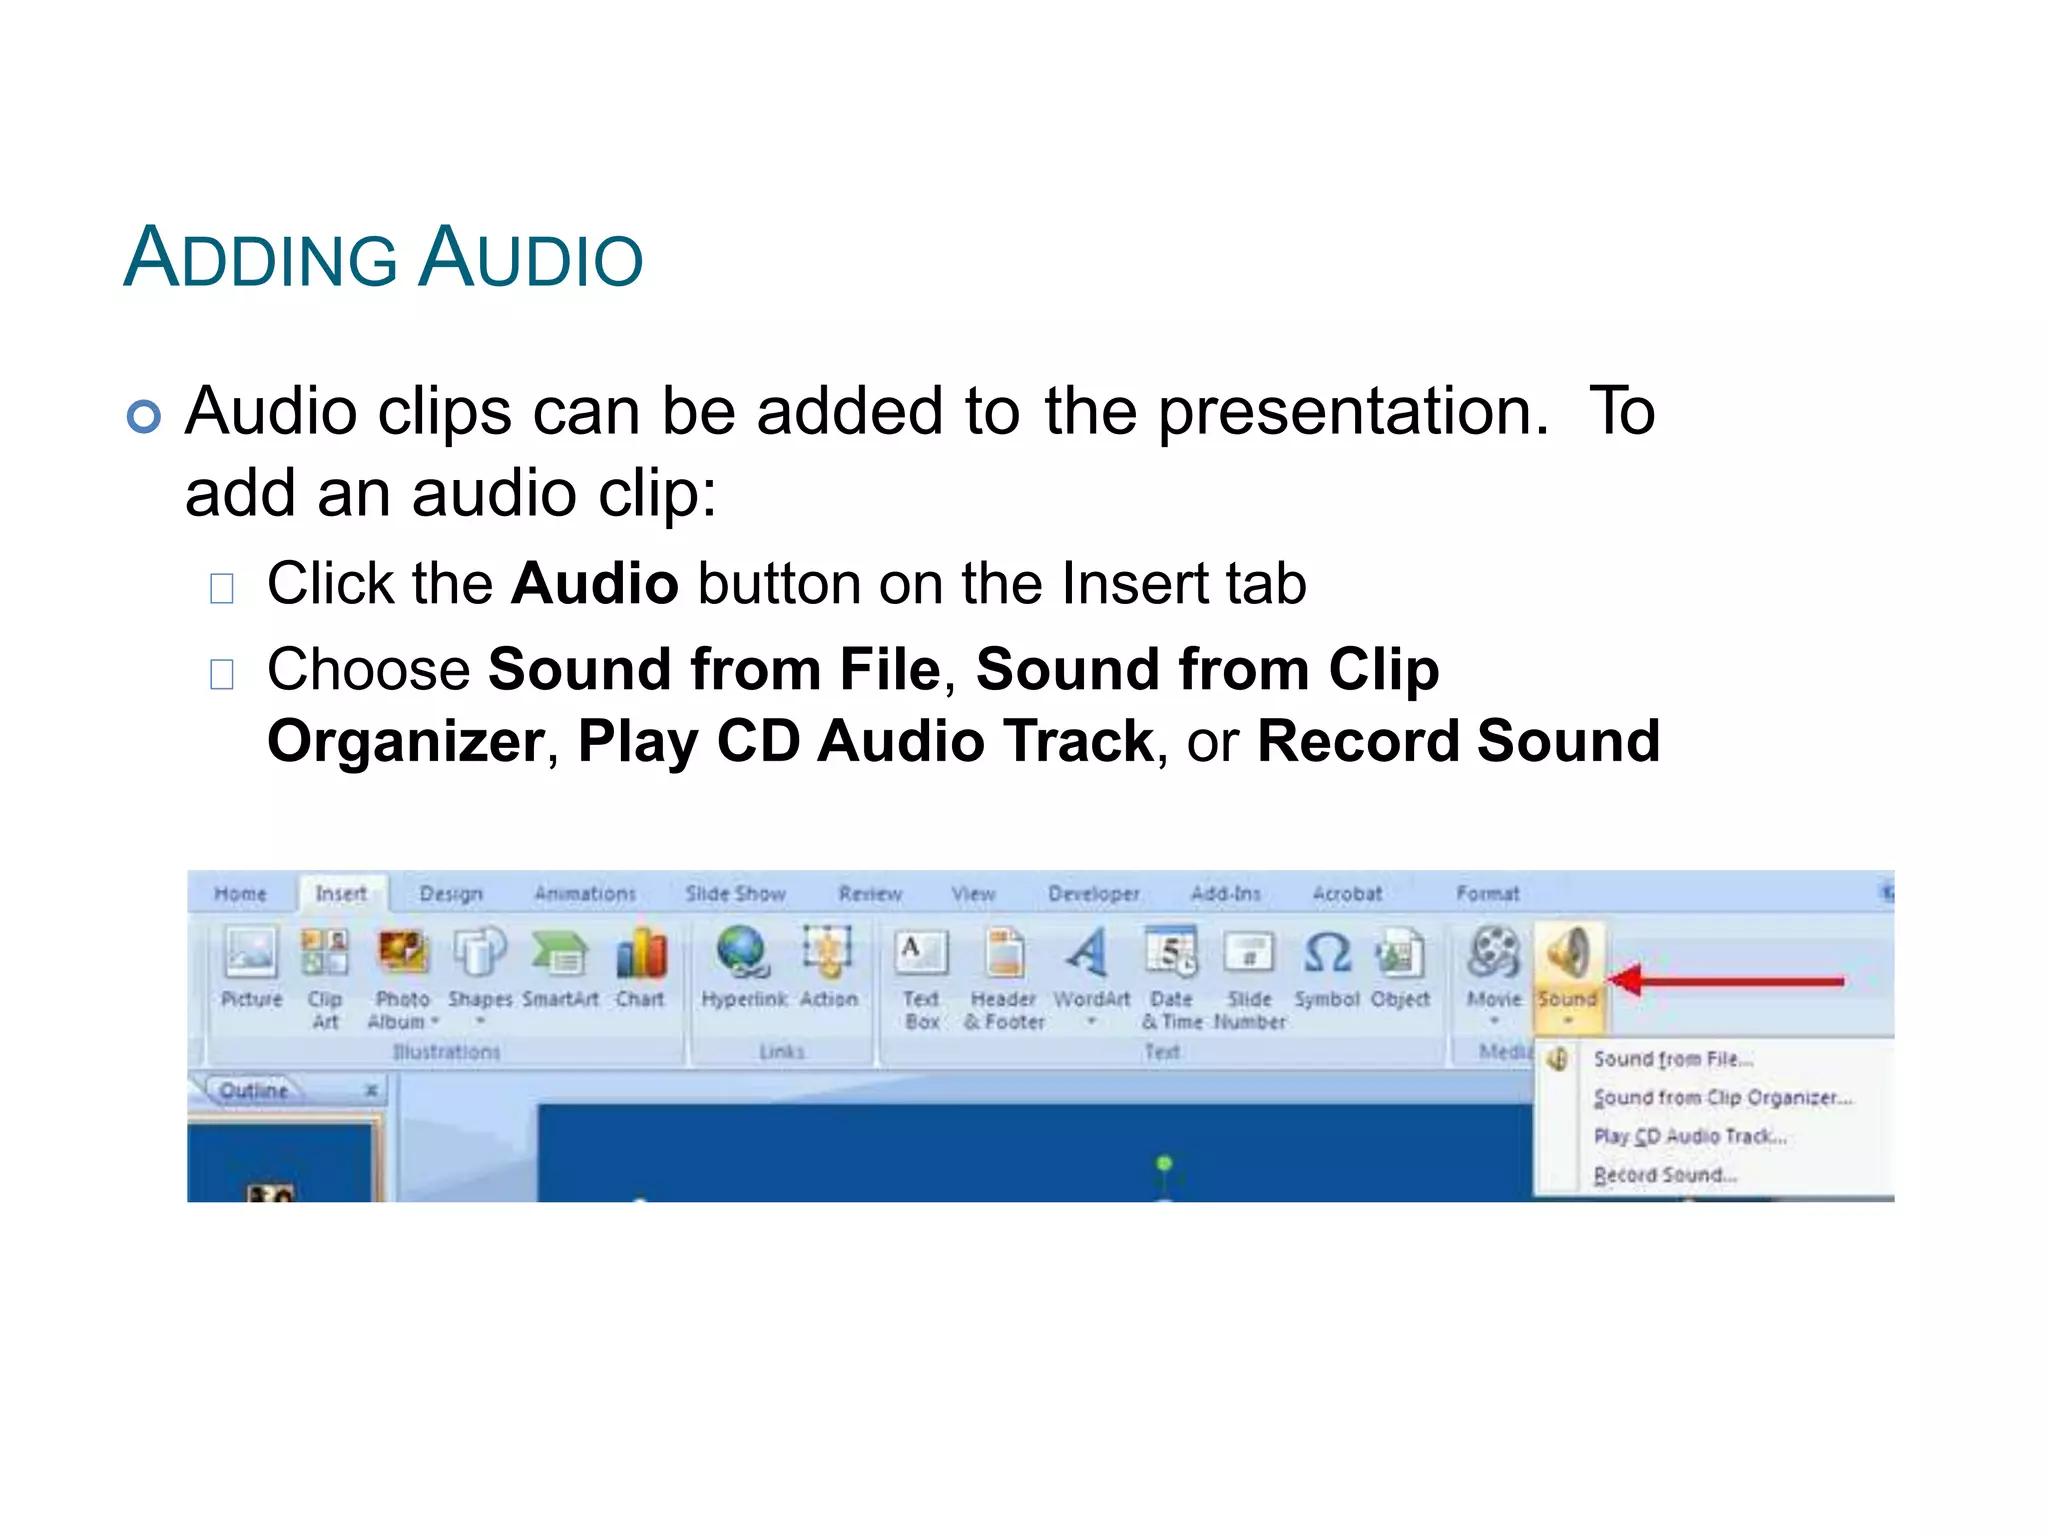Insert a Text Box
The width and height of the screenshot is (2048, 1536).
coord(921,978)
